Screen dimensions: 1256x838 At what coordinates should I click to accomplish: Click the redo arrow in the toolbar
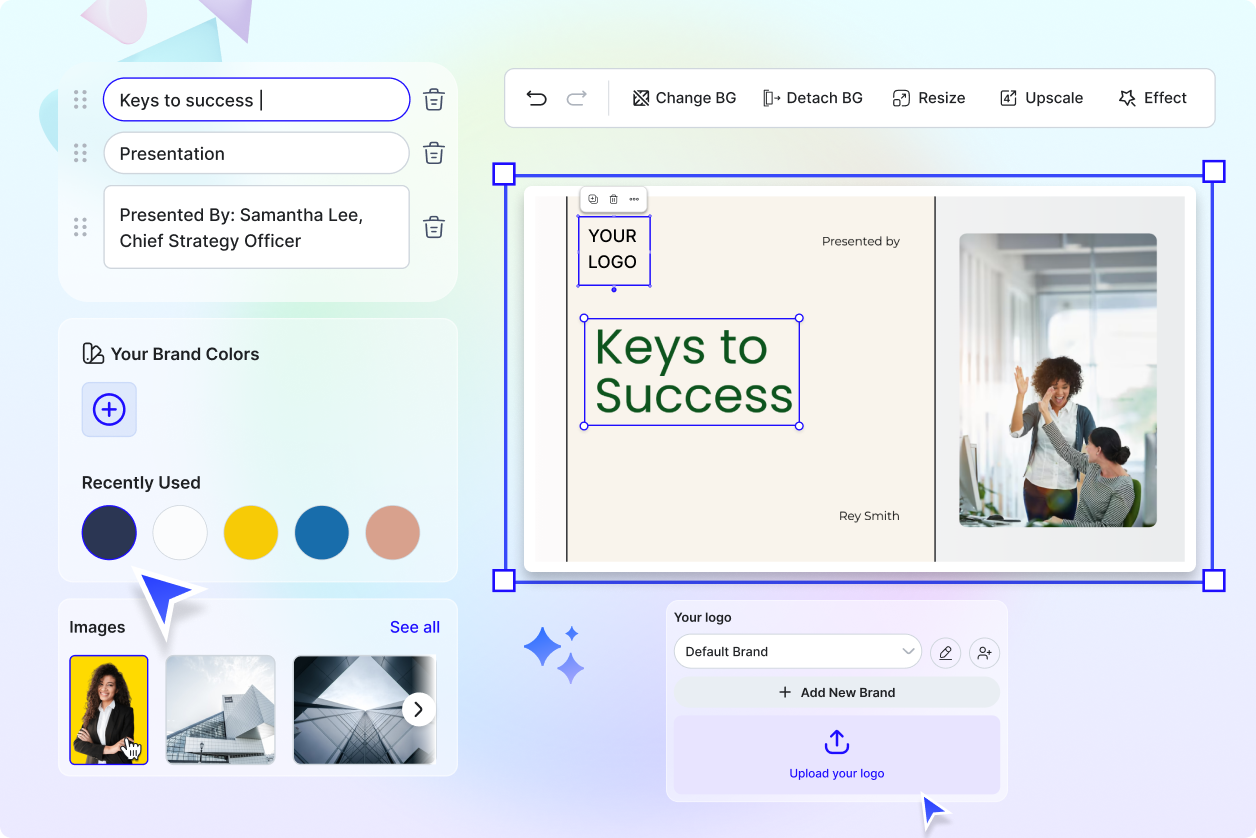tap(576, 98)
